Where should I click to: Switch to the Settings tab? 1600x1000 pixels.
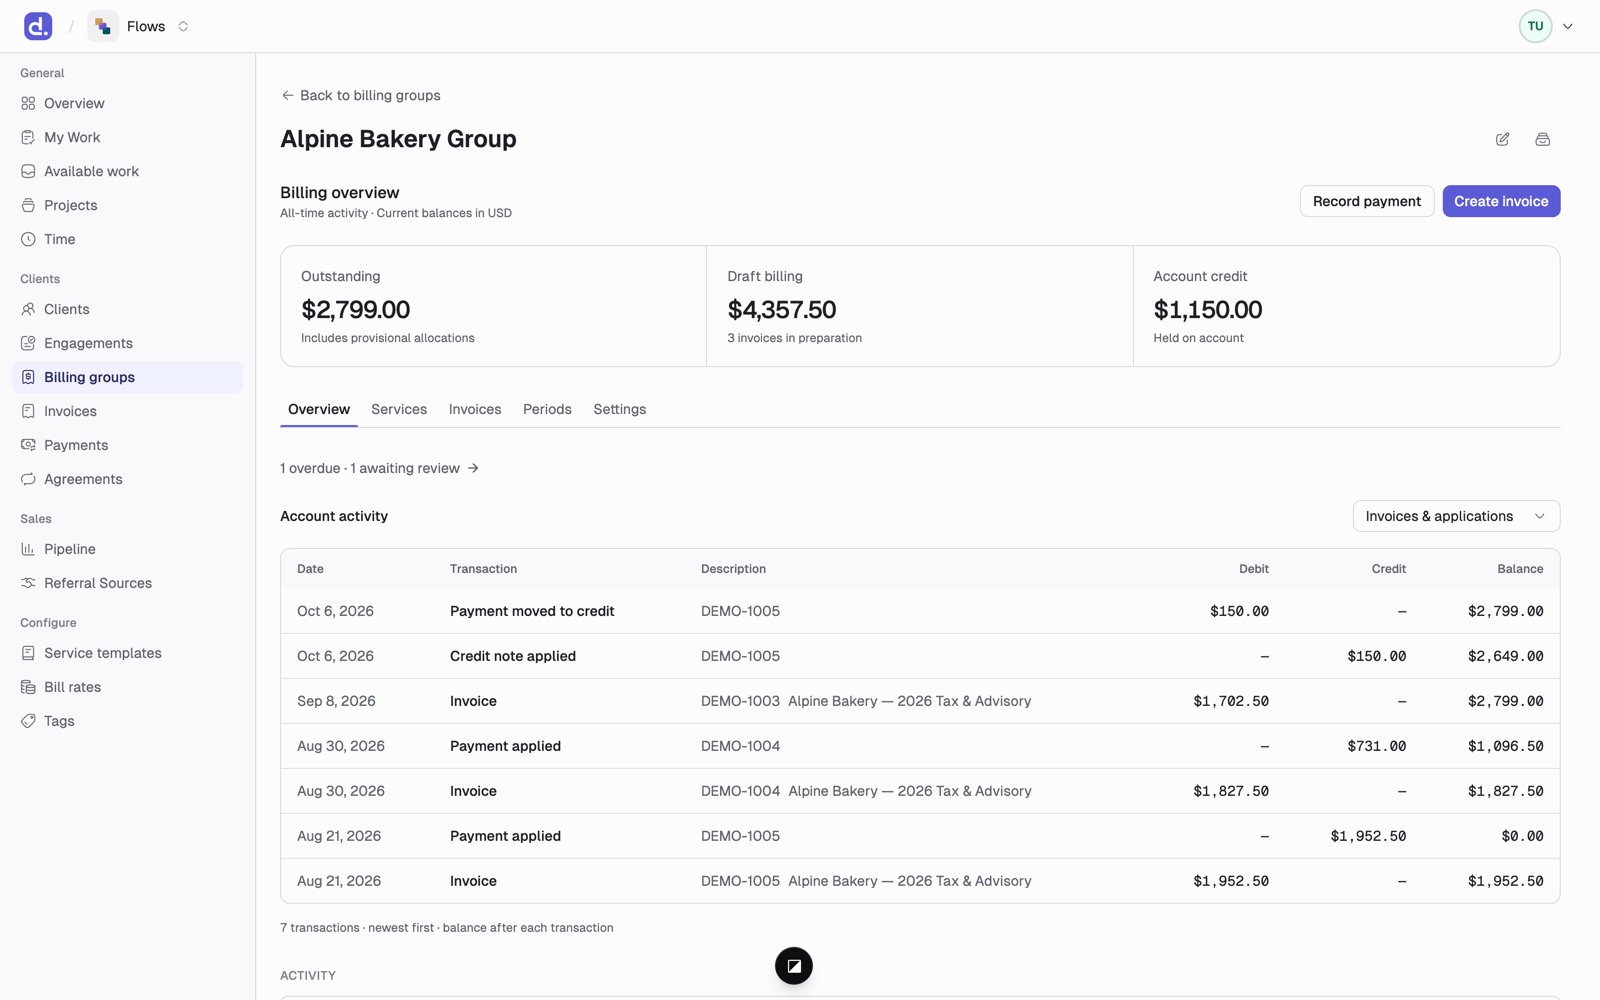pos(620,409)
